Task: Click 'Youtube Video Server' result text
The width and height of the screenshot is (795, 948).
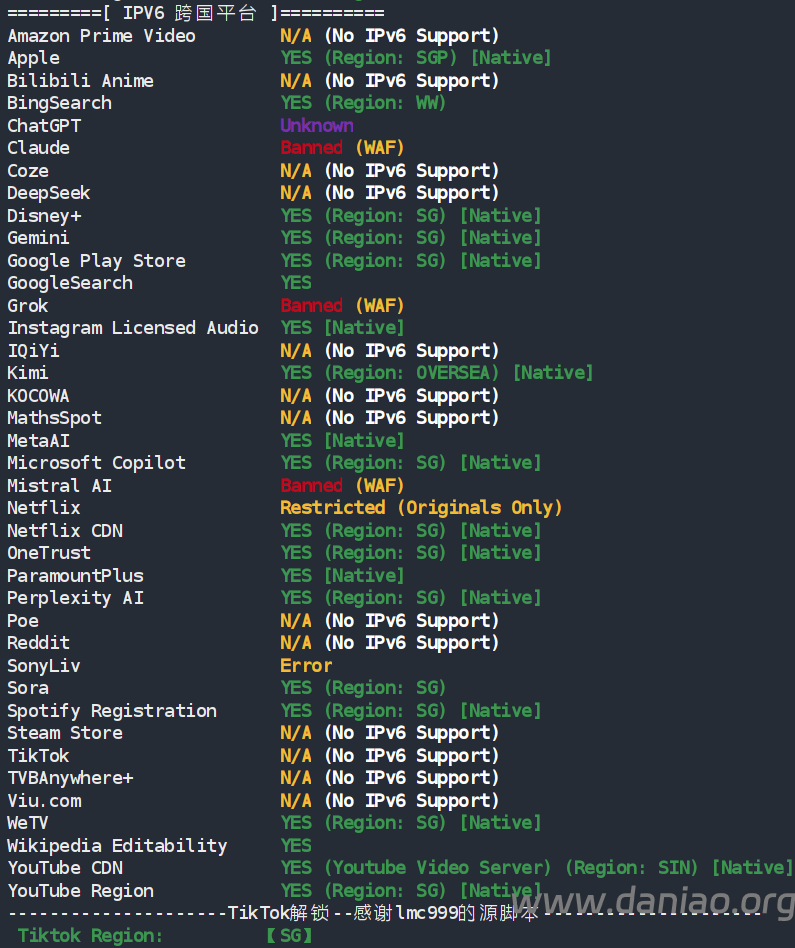Action: (x=438, y=868)
